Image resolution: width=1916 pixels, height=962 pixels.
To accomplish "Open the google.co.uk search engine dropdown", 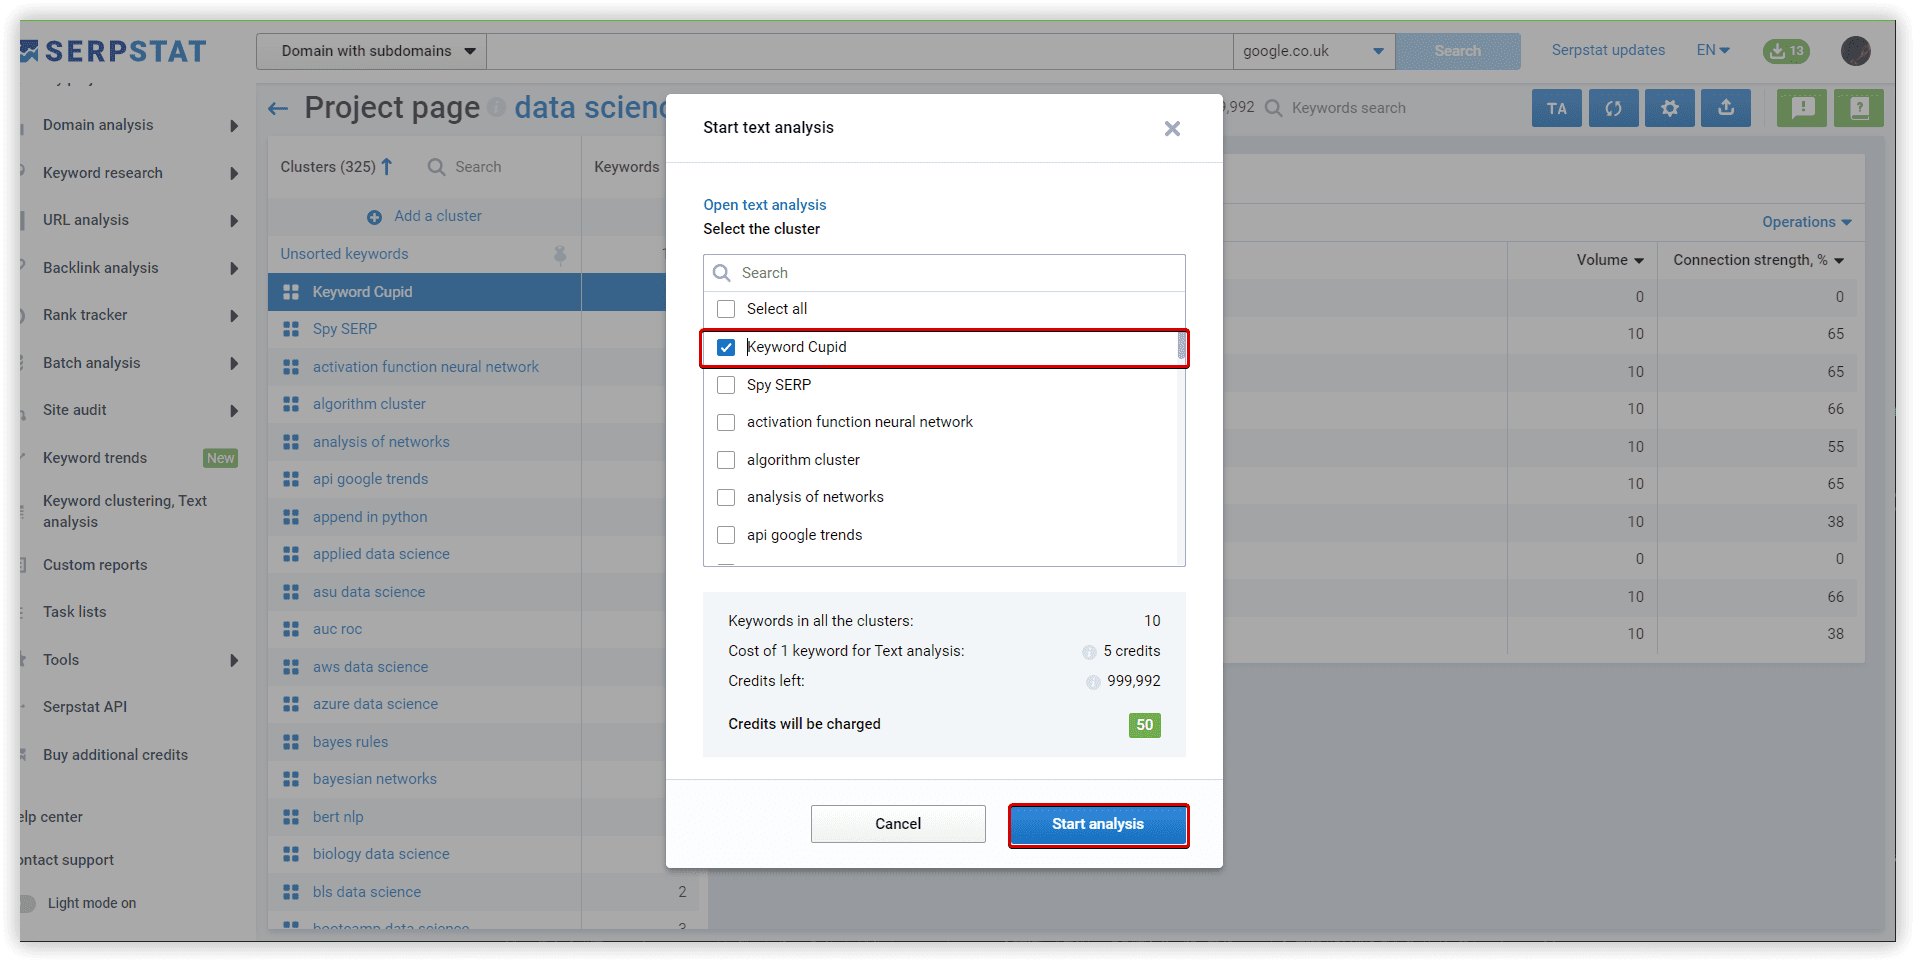I will pyautogui.click(x=1312, y=51).
